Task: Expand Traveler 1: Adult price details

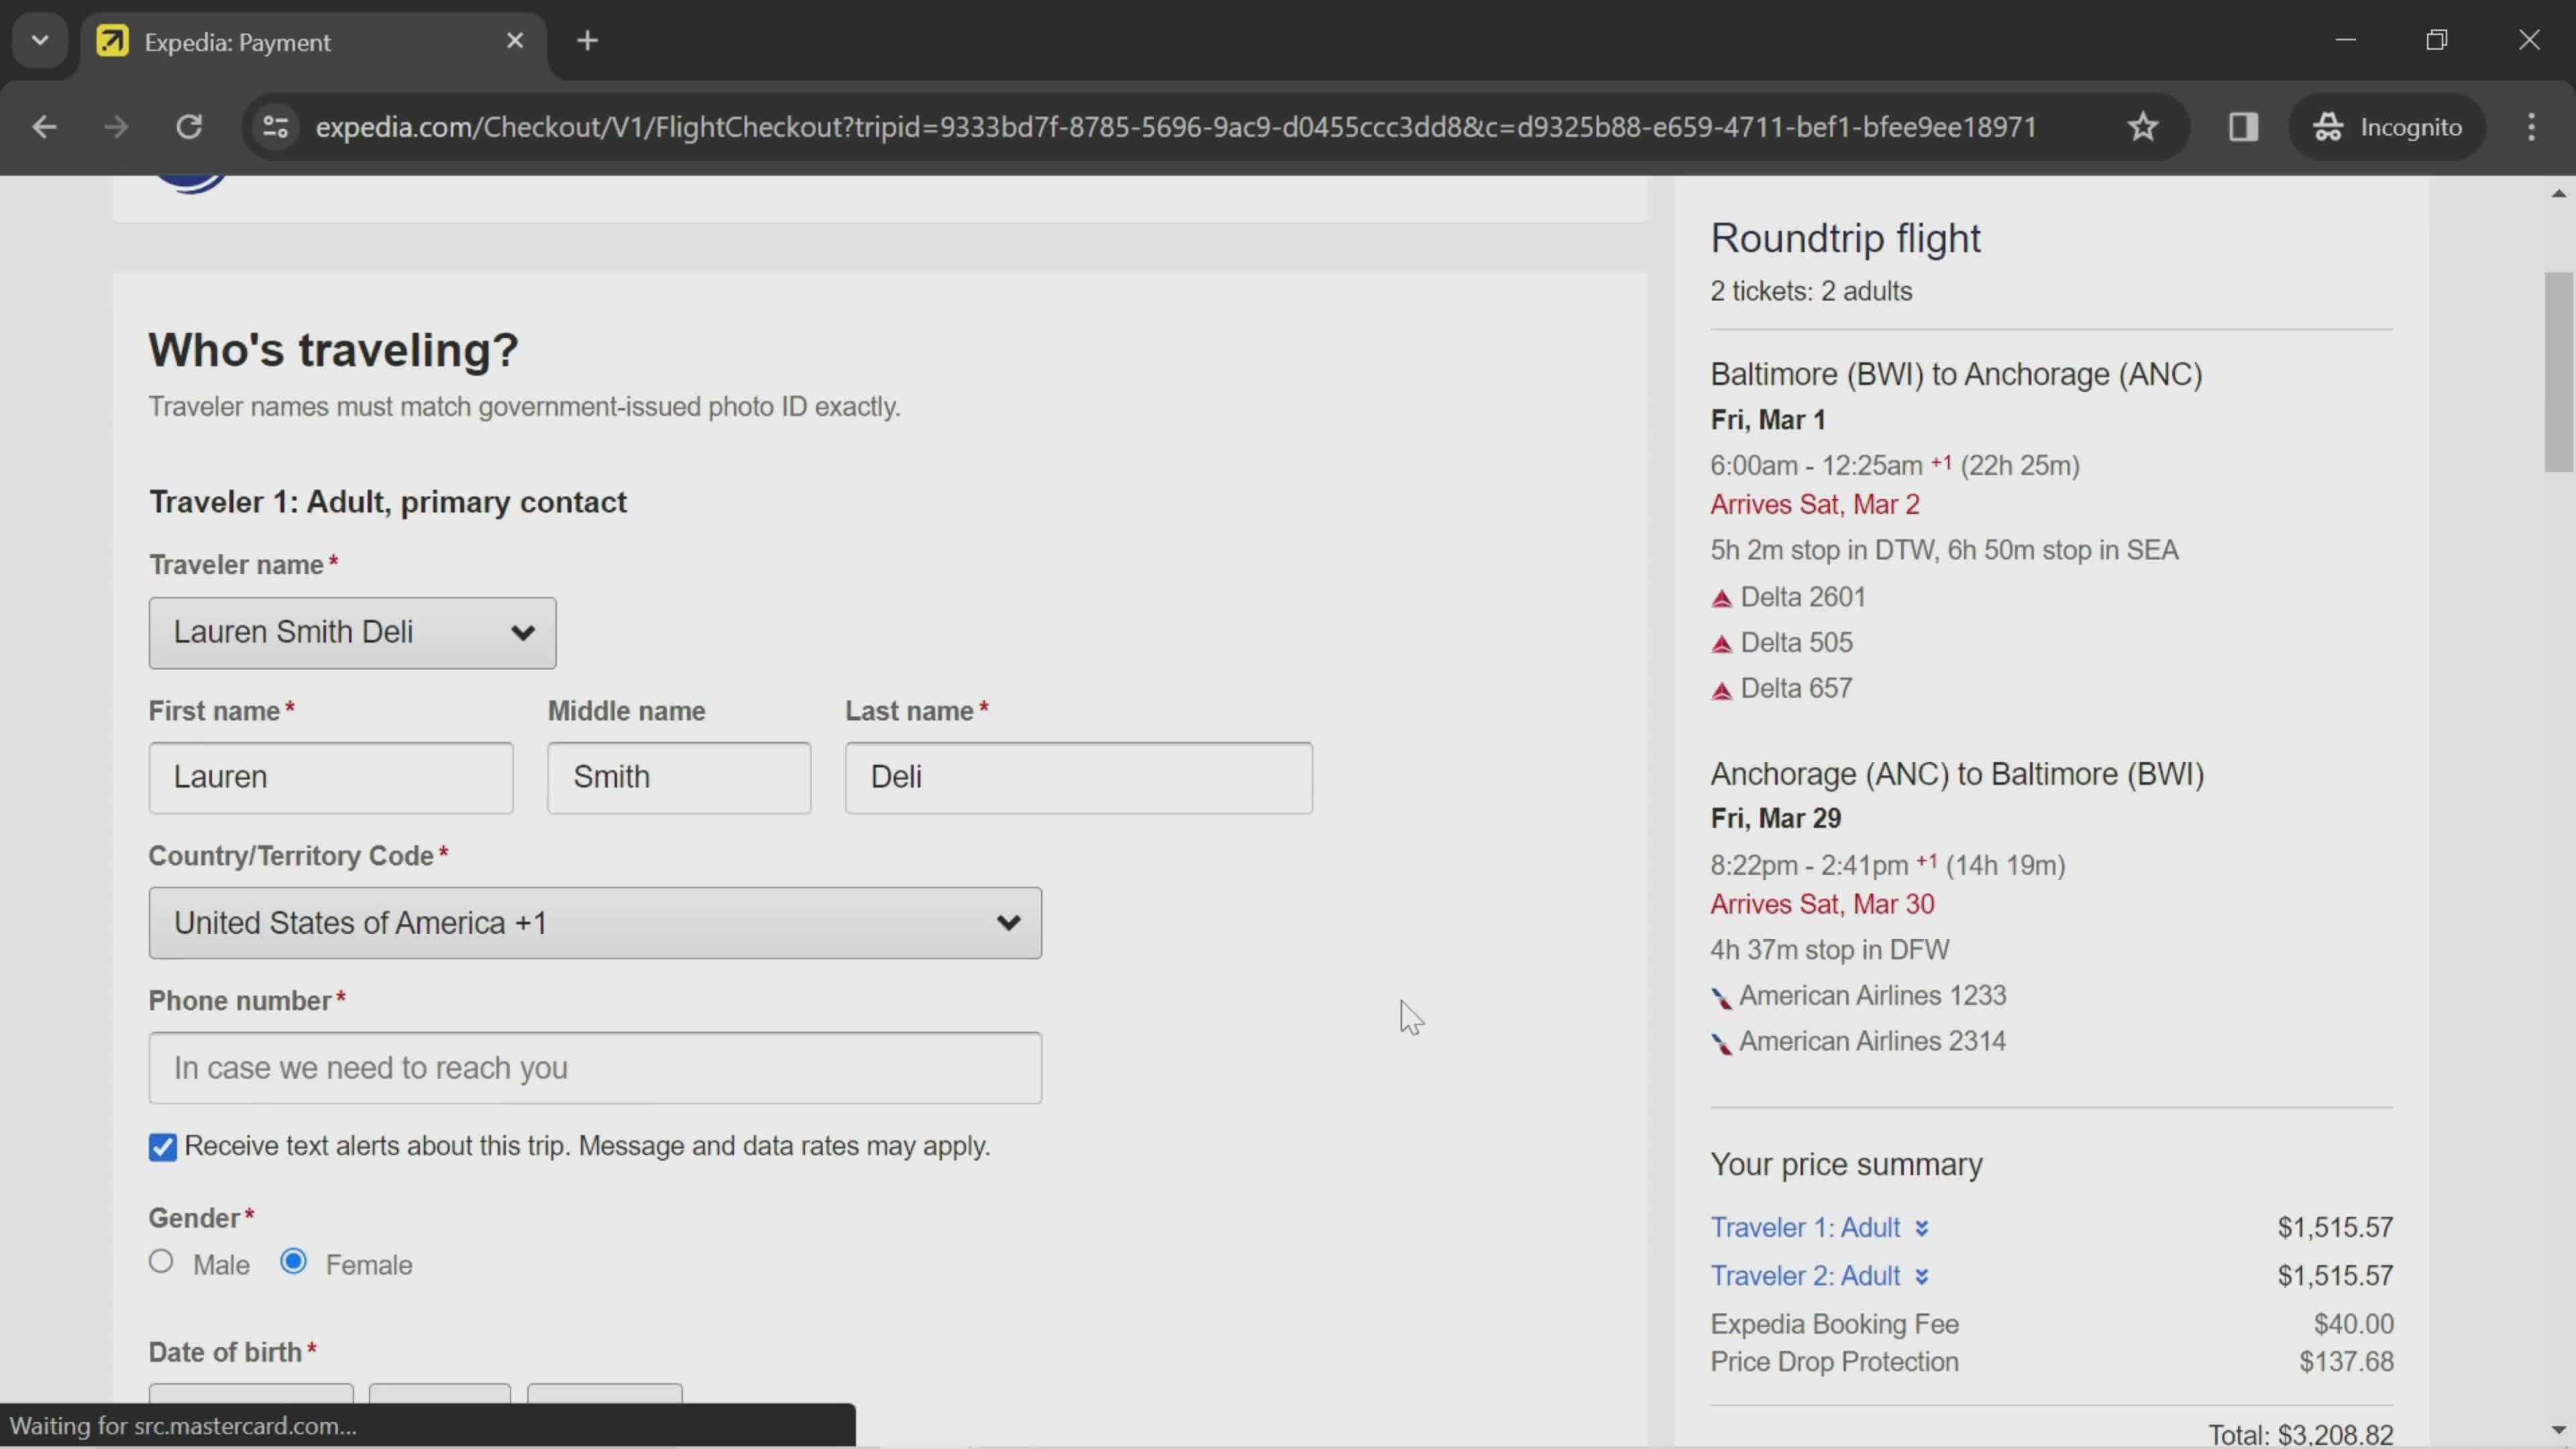Action: click(1819, 1228)
